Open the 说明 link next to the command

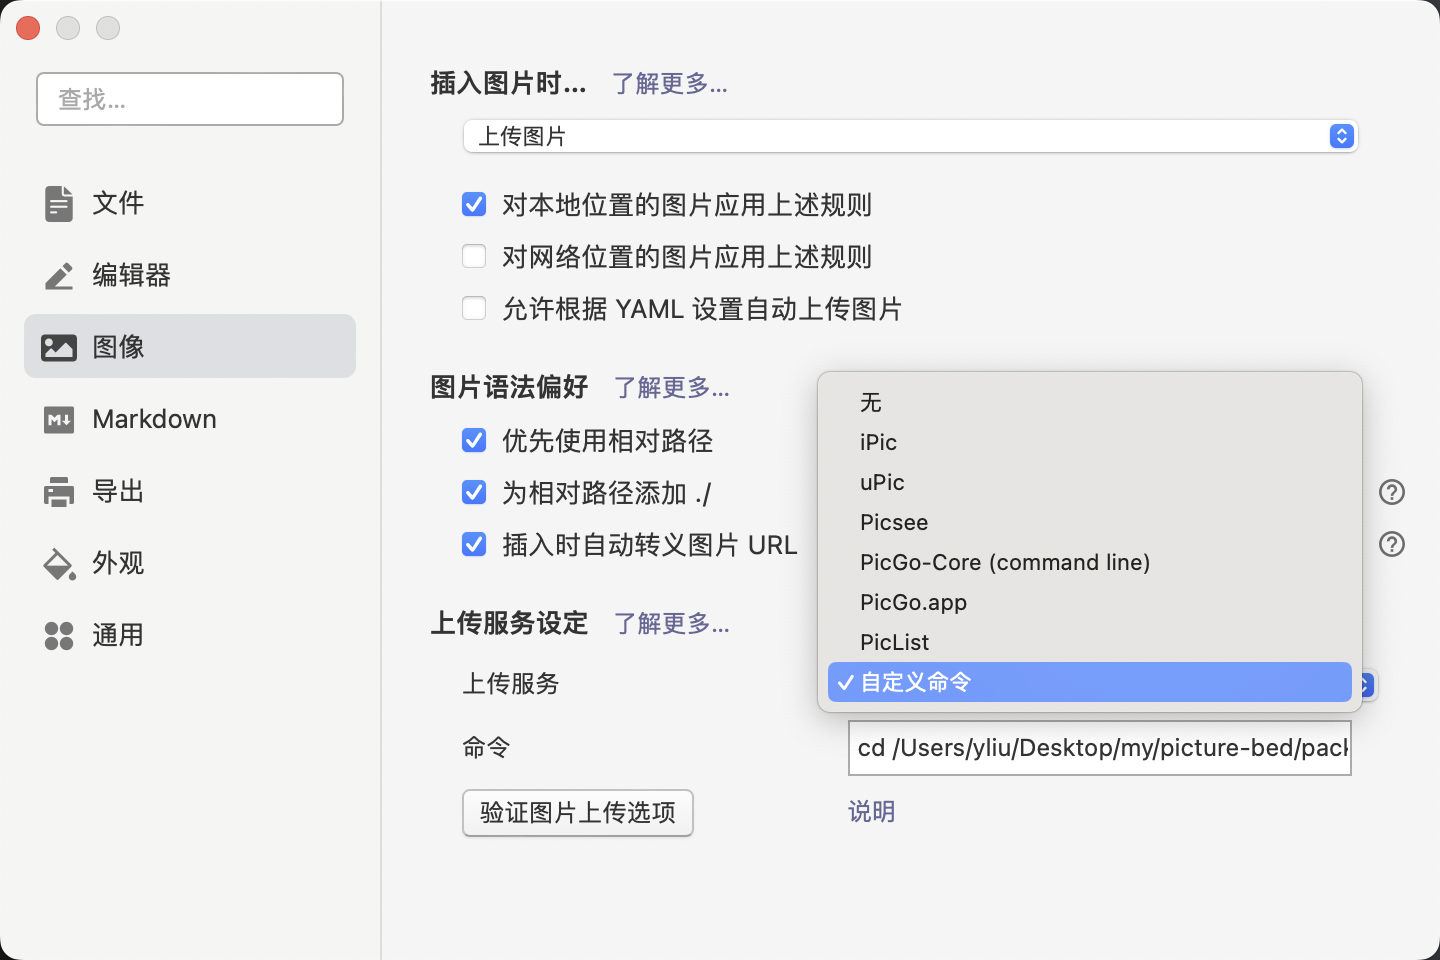(871, 812)
